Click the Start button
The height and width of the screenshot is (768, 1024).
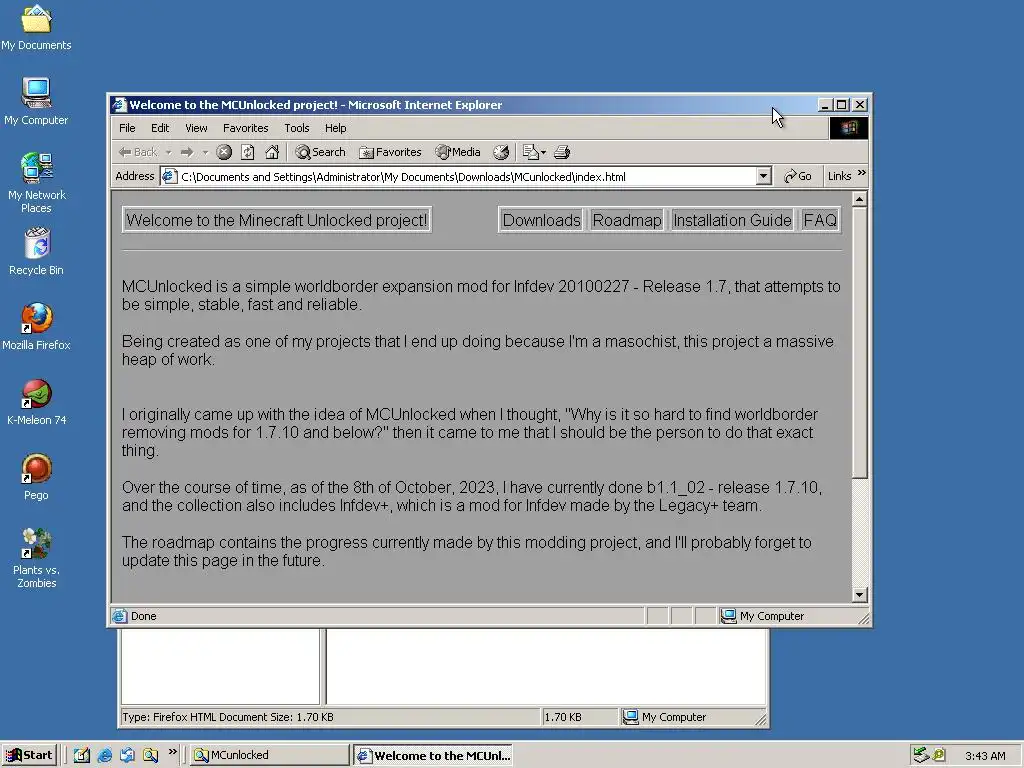(x=29, y=755)
